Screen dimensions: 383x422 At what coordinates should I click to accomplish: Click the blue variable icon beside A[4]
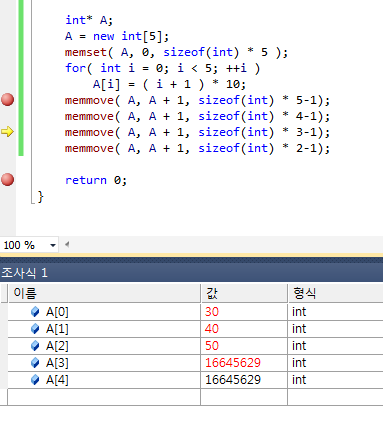(x=35, y=380)
